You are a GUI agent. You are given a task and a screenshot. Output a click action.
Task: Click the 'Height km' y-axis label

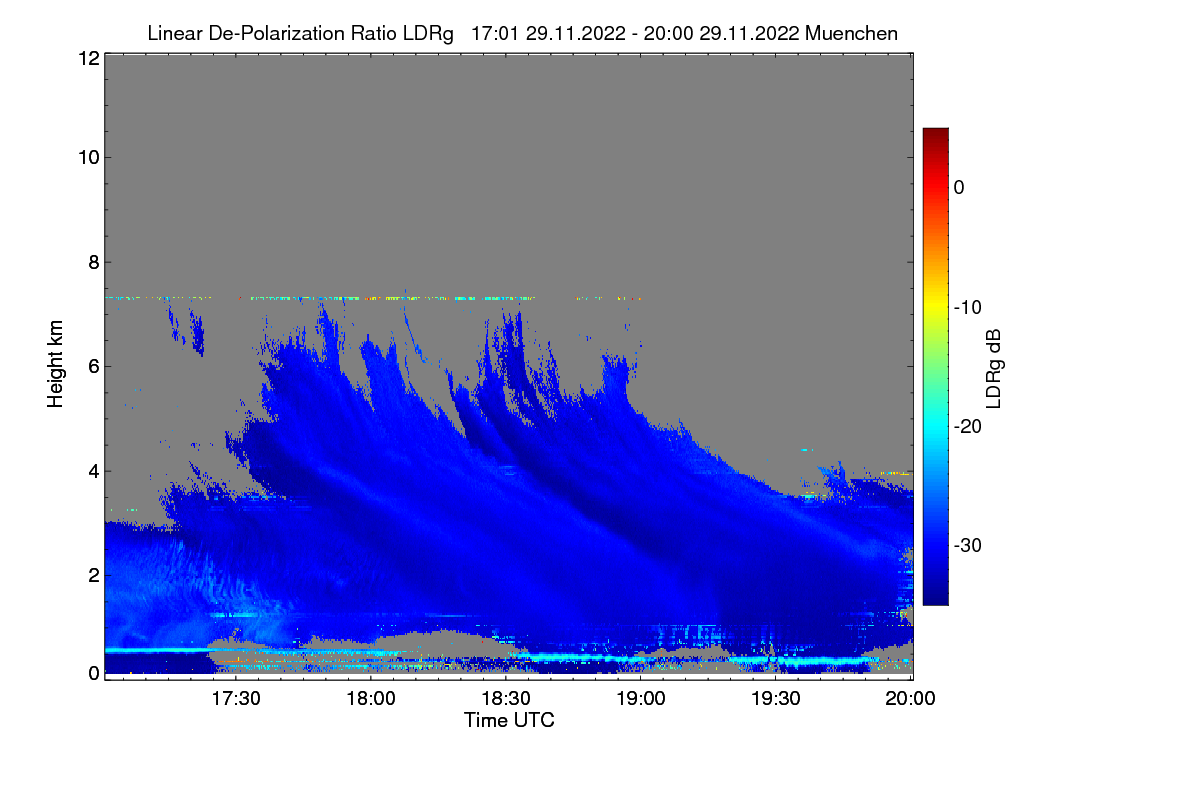click(56, 364)
